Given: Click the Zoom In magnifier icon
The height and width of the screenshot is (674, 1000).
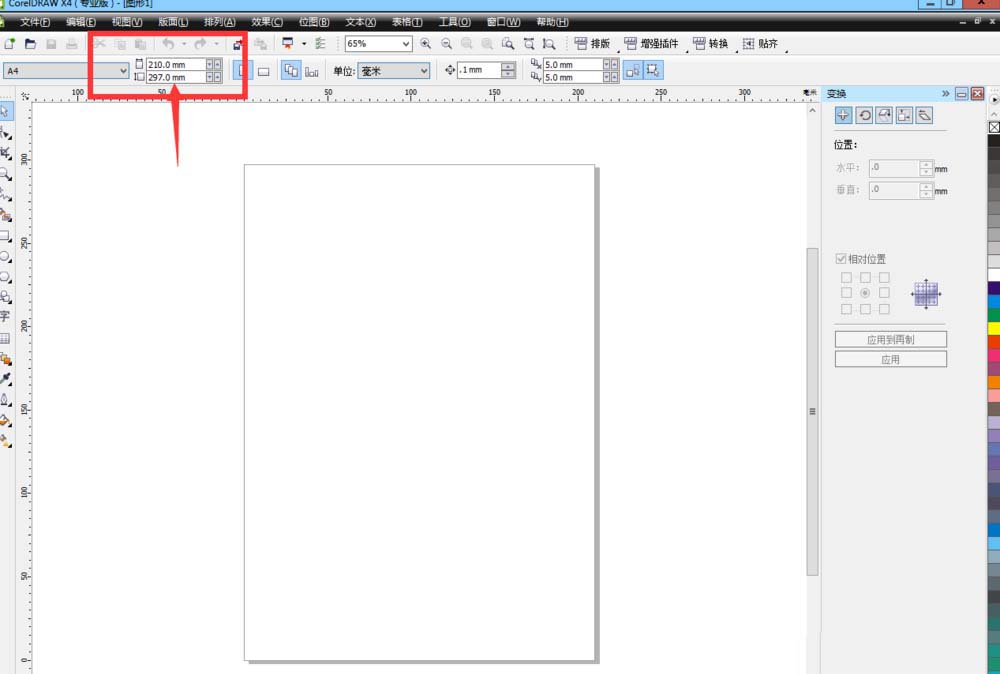Looking at the screenshot, I should (x=425, y=43).
